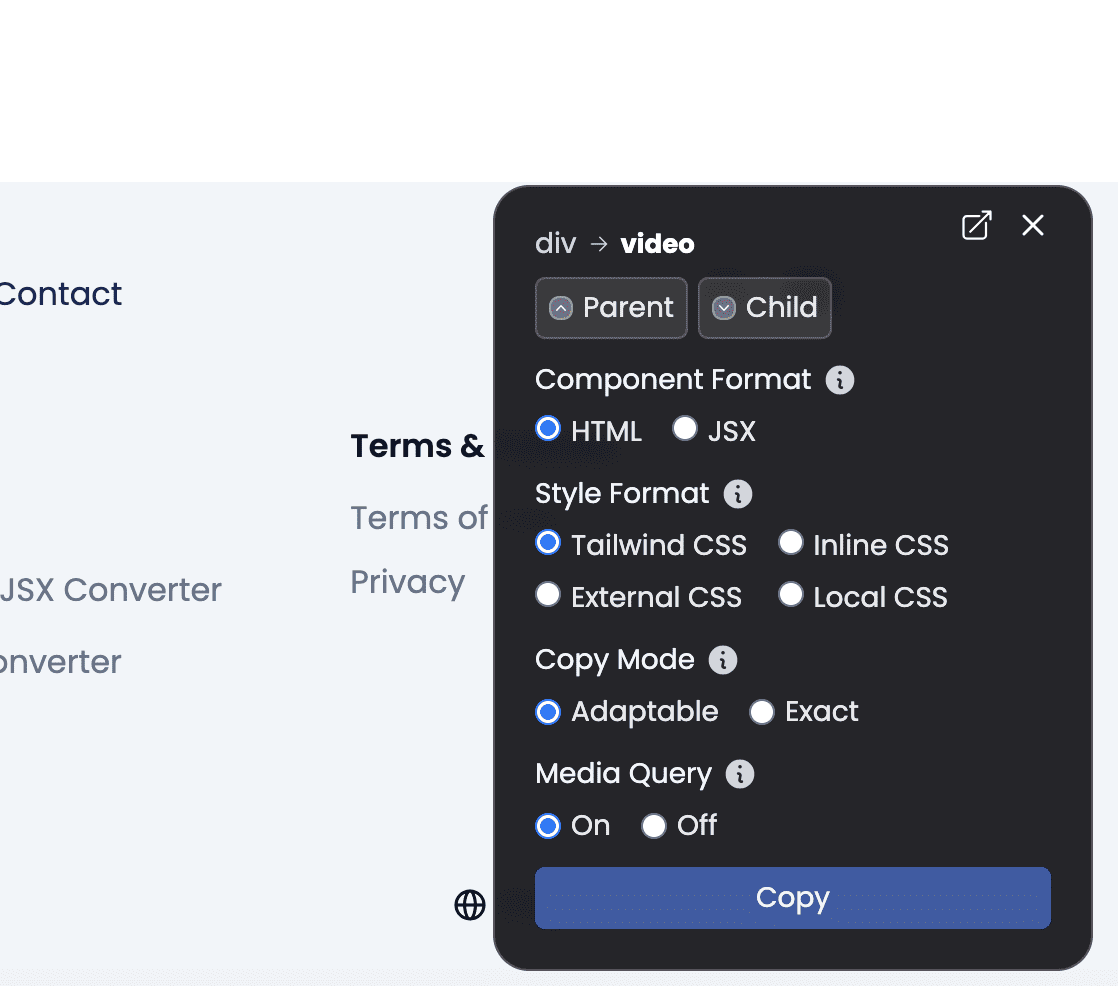Close the video inspector panel
Viewport: 1118px width, 986px height.
[1033, 226]
